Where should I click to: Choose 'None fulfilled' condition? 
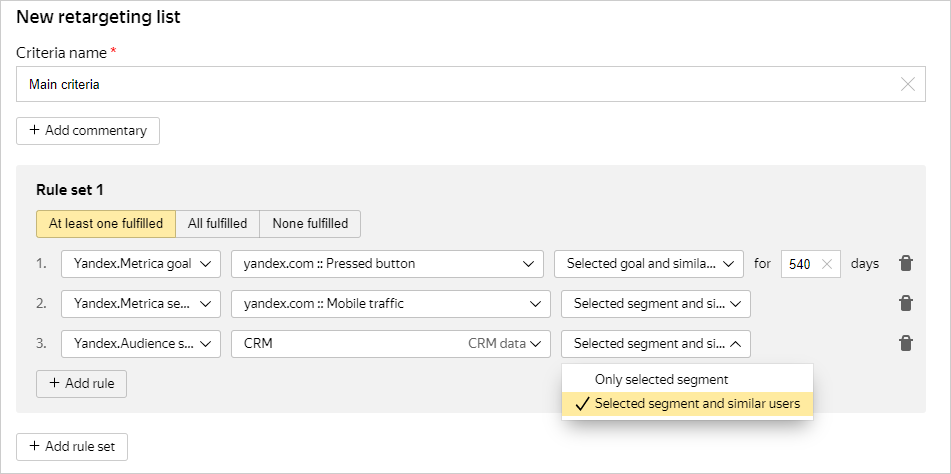pos(310,224)
